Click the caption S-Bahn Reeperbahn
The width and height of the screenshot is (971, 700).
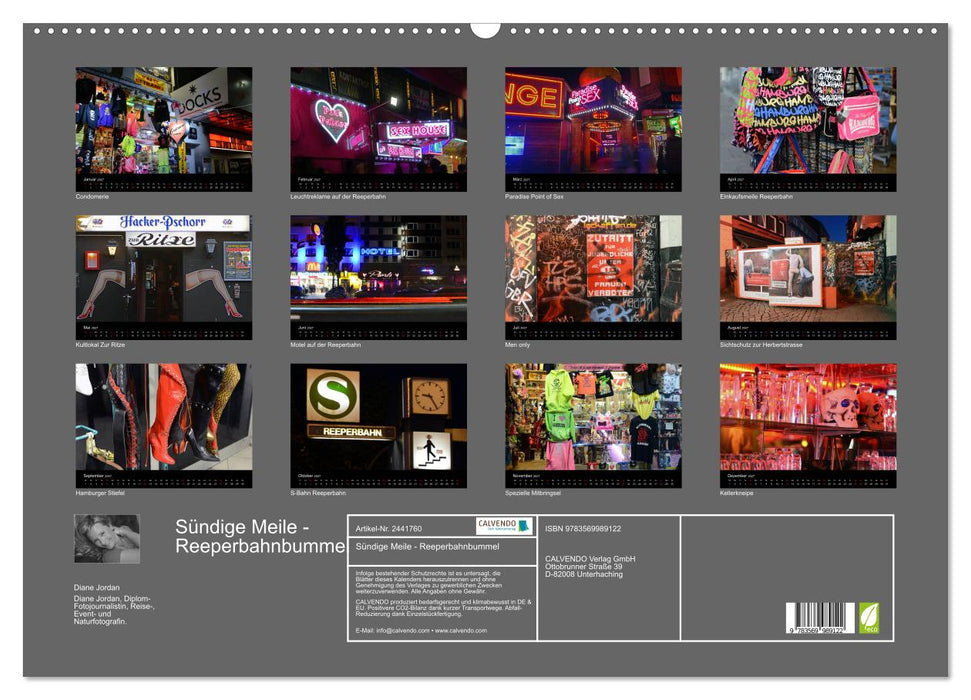[x=318, y=493]
